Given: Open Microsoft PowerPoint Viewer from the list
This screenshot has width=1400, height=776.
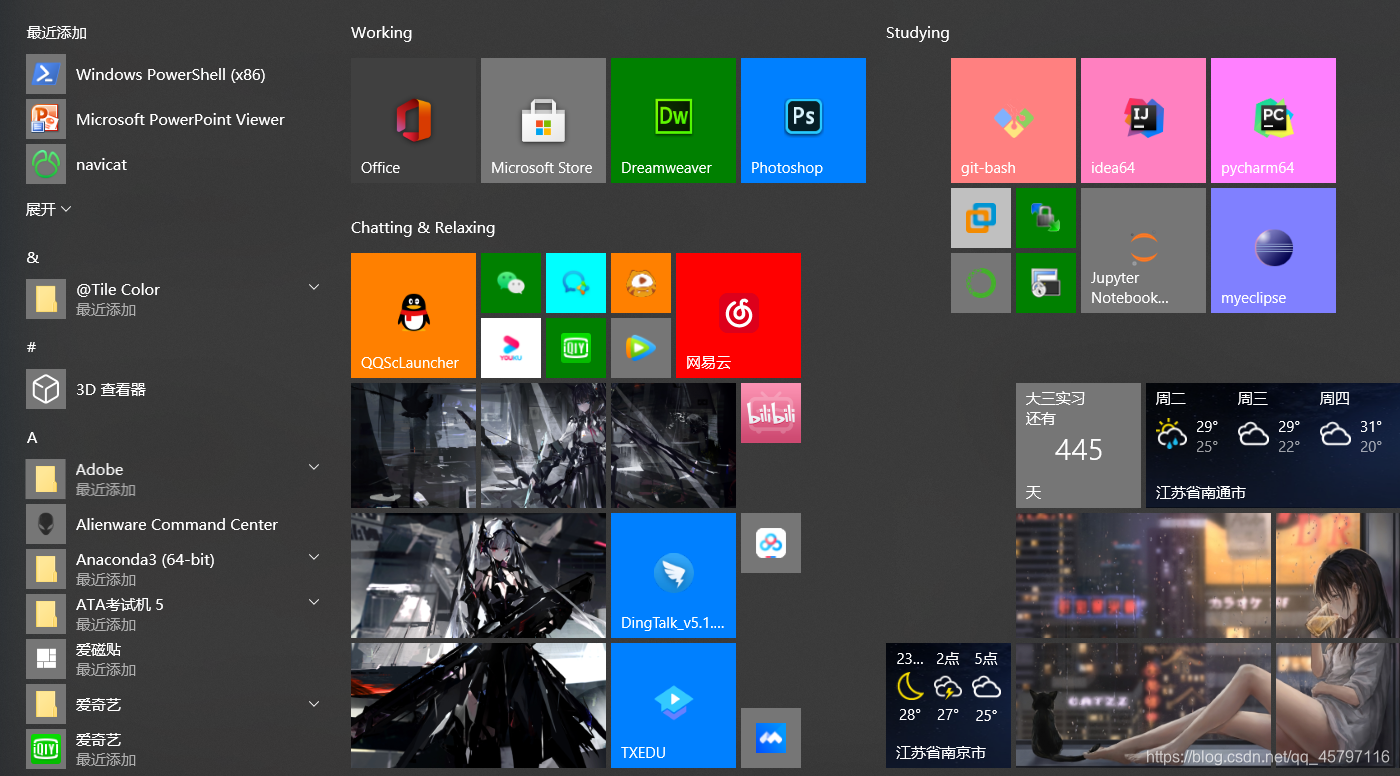Looking at the screenshot, I should click(x=175, y=119).
